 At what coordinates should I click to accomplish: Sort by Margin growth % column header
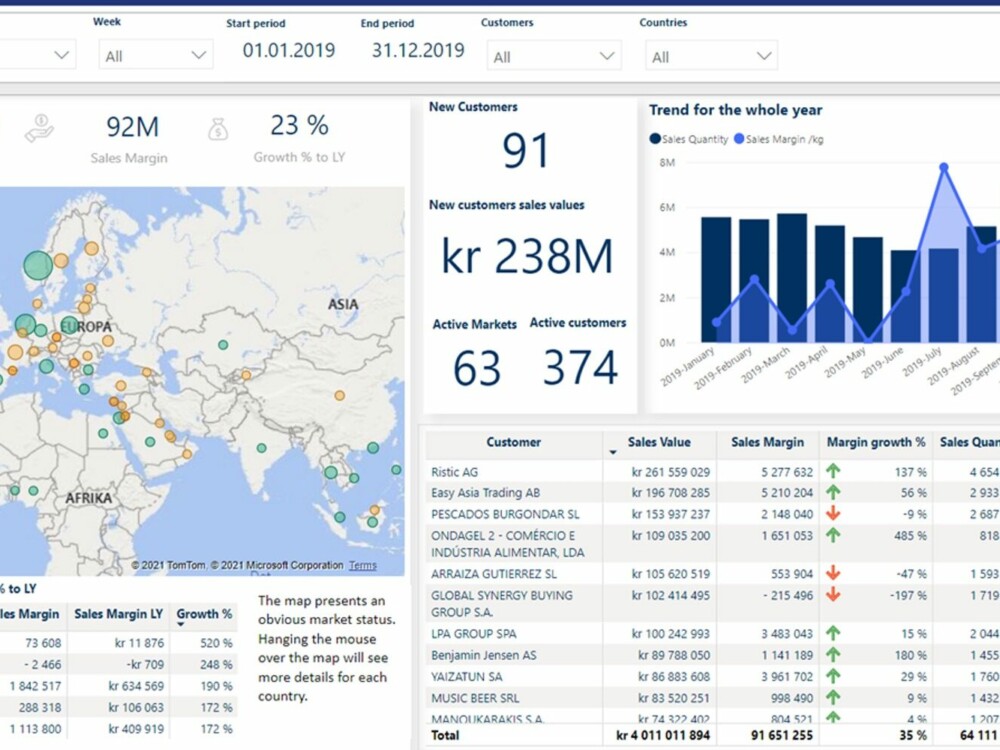point(876,442)
